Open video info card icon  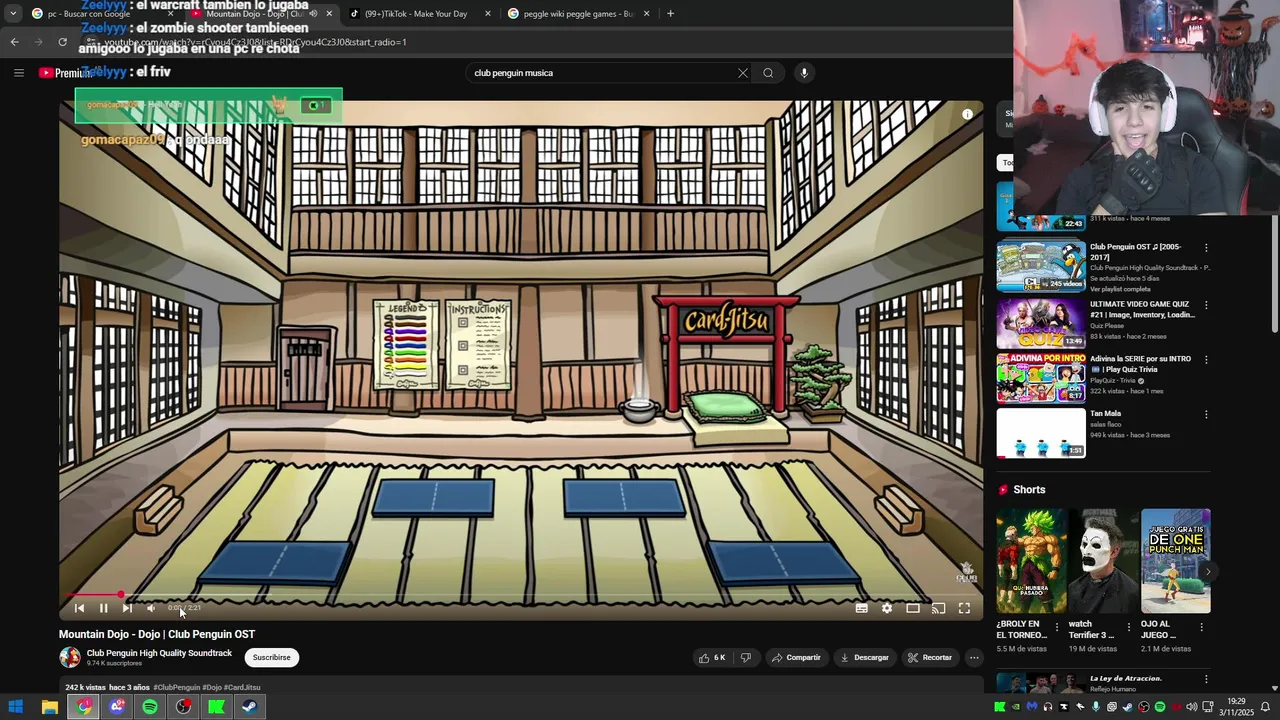tap(967, 115)
